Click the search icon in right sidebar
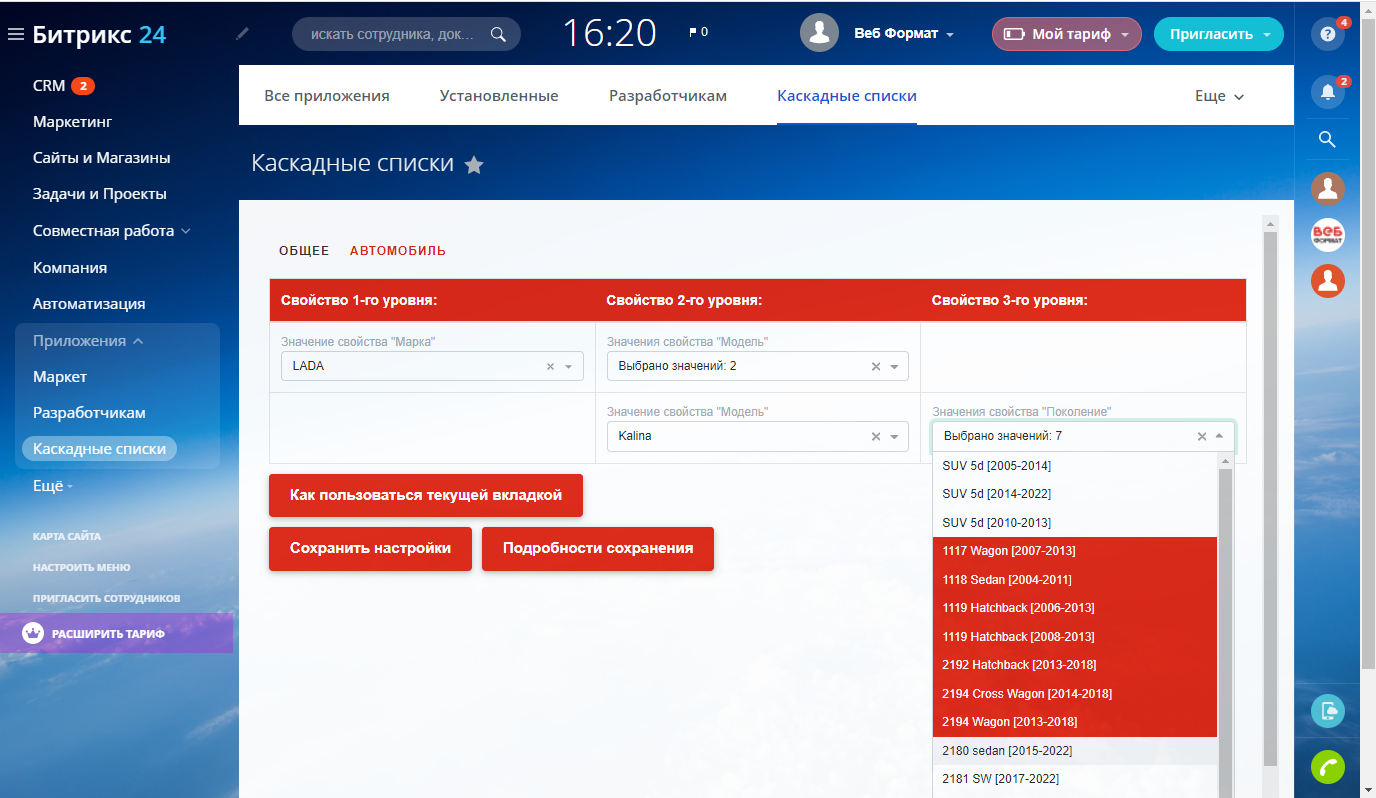The width and height of the screenshot is (1376, 798). pos(1327,139)
